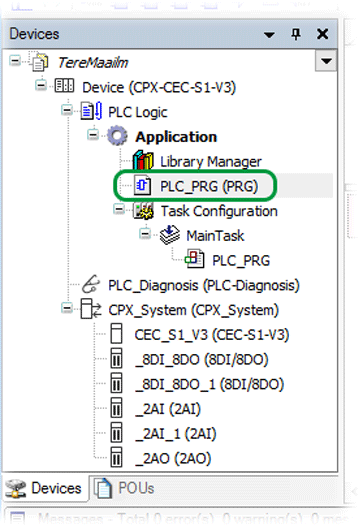Click the PLC_Diagnosis stethoscope icon
This screenshot has width=363, height=526.
pos(91,284)
